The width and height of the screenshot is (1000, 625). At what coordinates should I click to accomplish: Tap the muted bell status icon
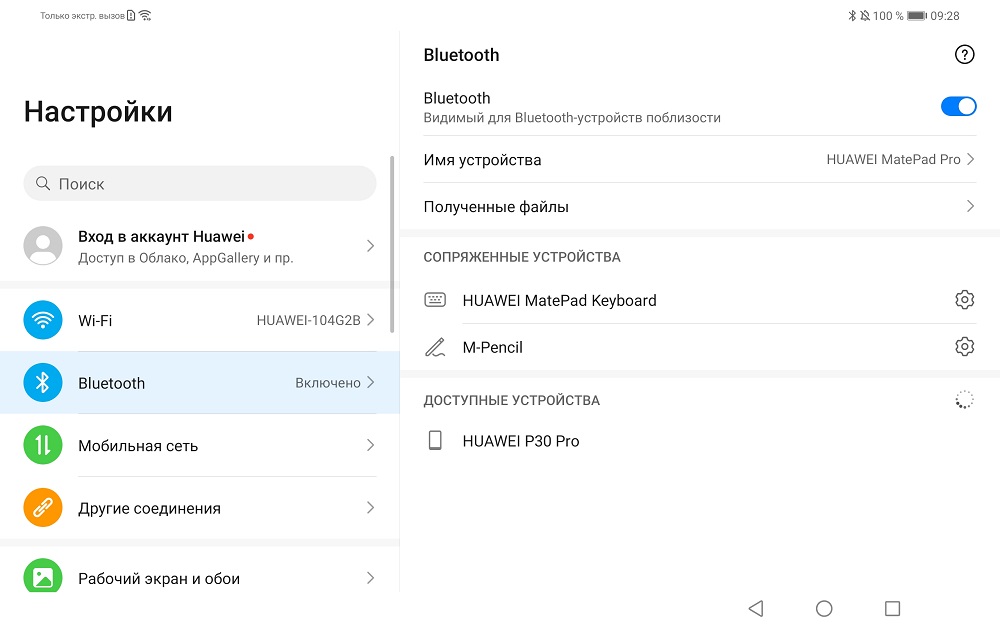(x=865, y=15)
